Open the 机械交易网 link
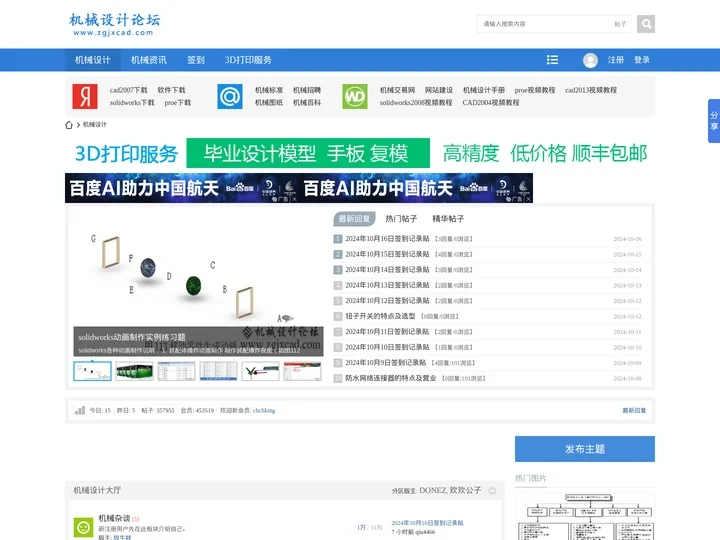 [397, 90]
